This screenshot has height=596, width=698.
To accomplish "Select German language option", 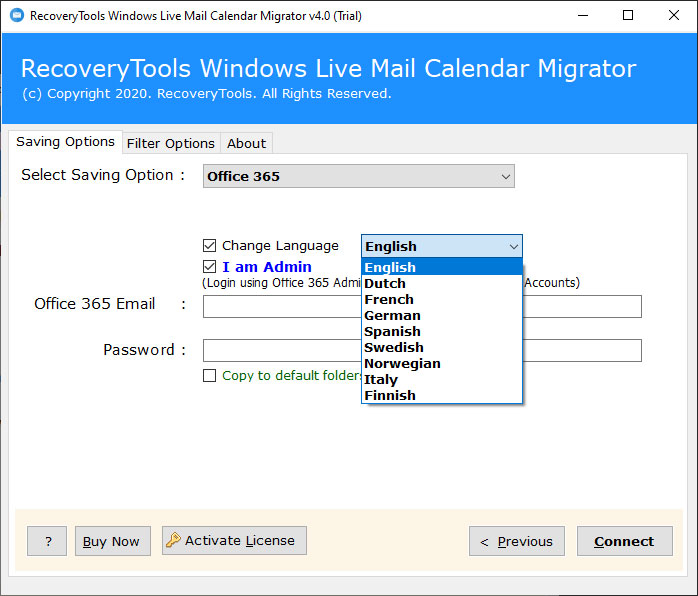I will pyautogui.click(x=442, y=315).
